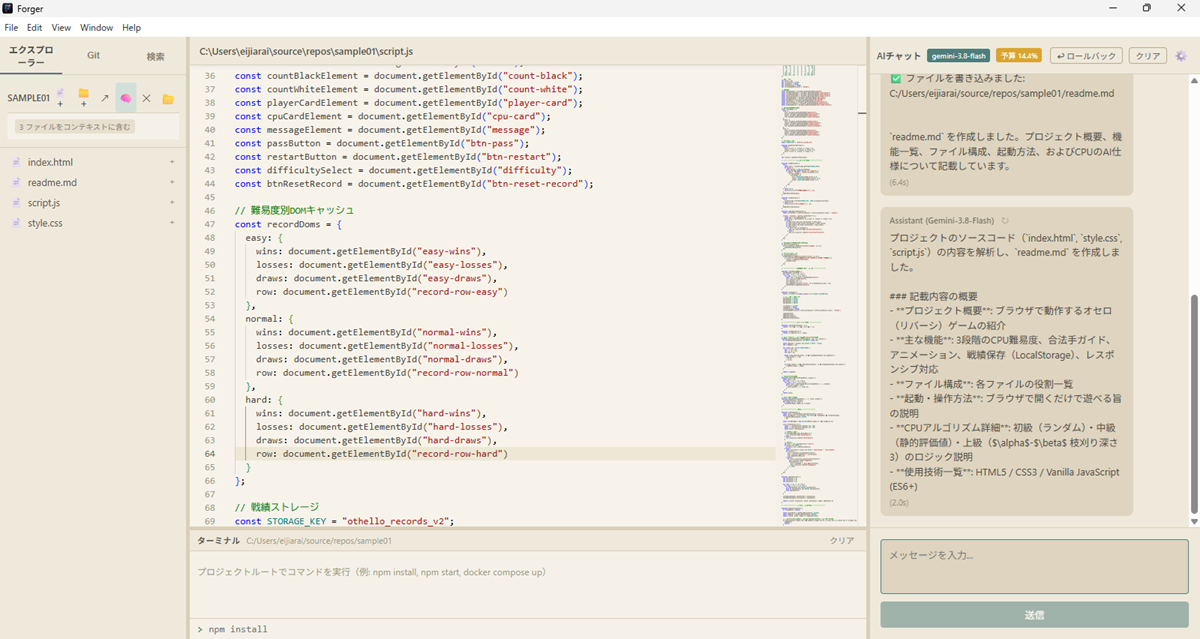Click editor line number 64
The height and width of the screenshot is (639, 1200).
[210, 454]
